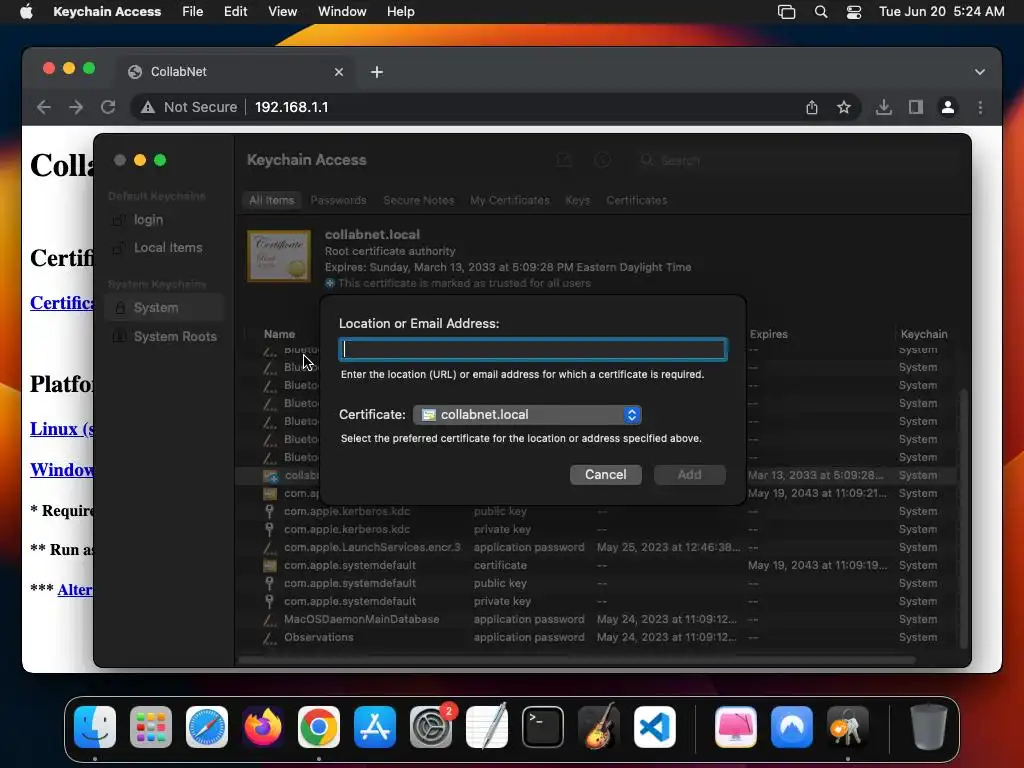Go back in the Chrome browser
This screenshot has height=768, width=1024.
44,107
